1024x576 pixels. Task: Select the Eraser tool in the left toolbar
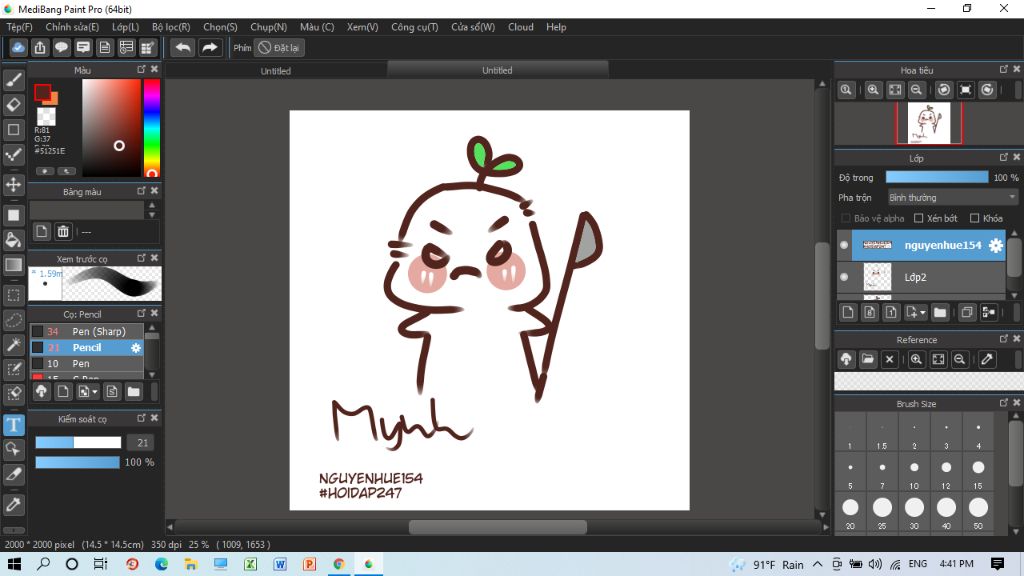pos(14,104)
